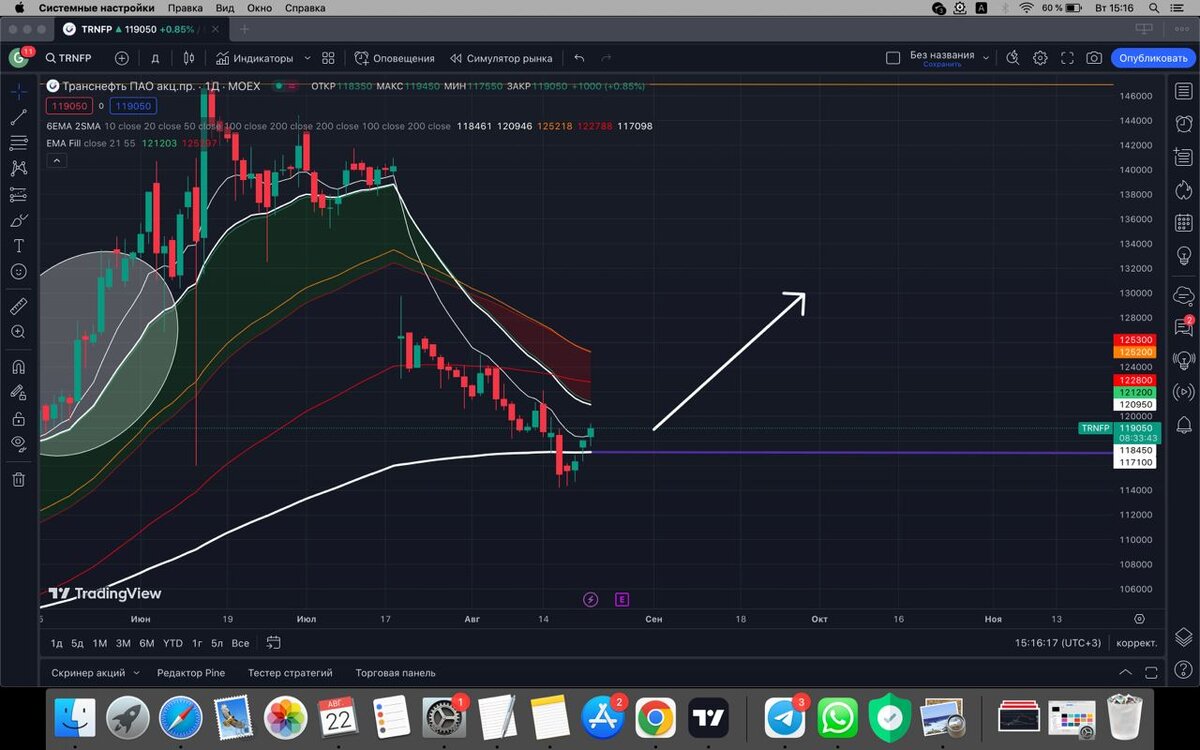Click the Сохранить save link

(942, 64)
